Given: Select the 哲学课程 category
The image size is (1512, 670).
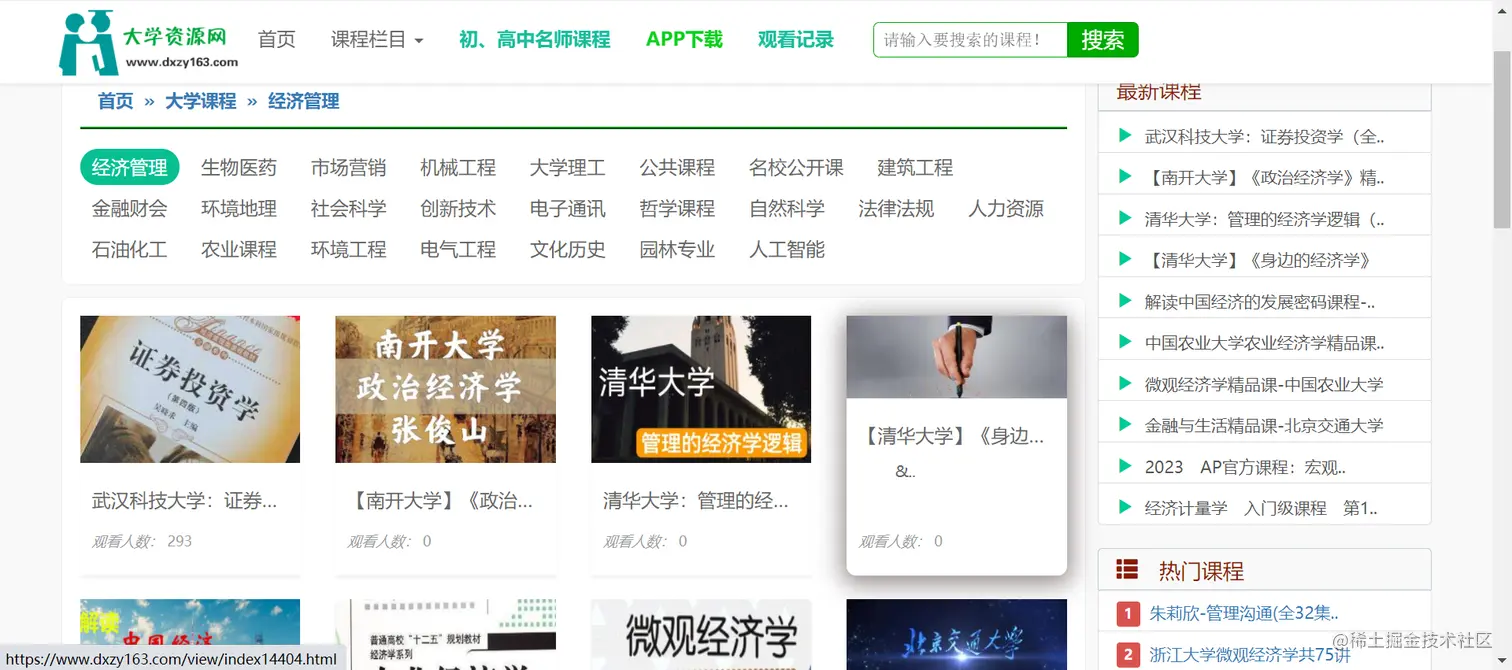Looking at the screenshot, I should (x=677, y=208).
